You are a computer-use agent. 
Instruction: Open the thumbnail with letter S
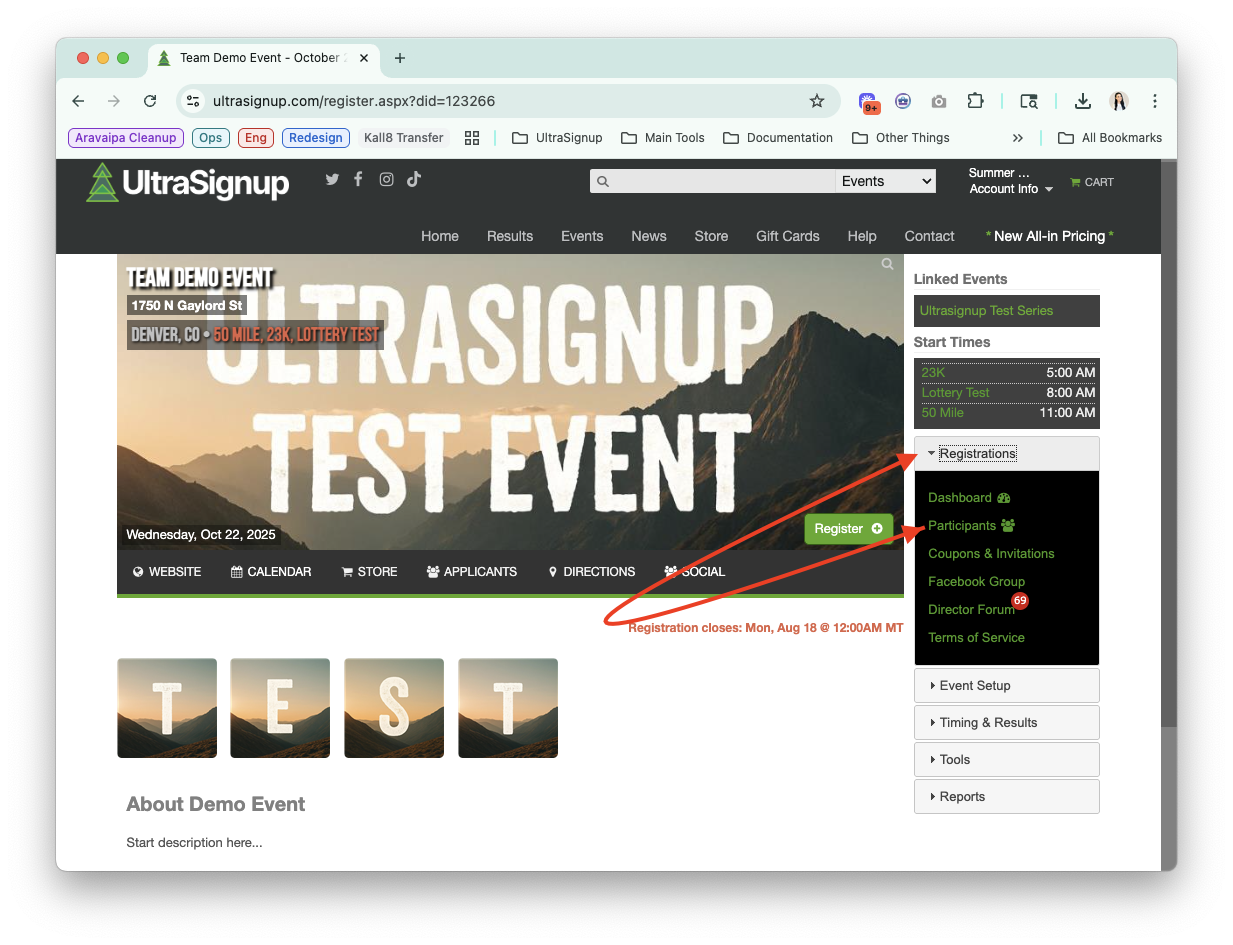pos(394,708)
